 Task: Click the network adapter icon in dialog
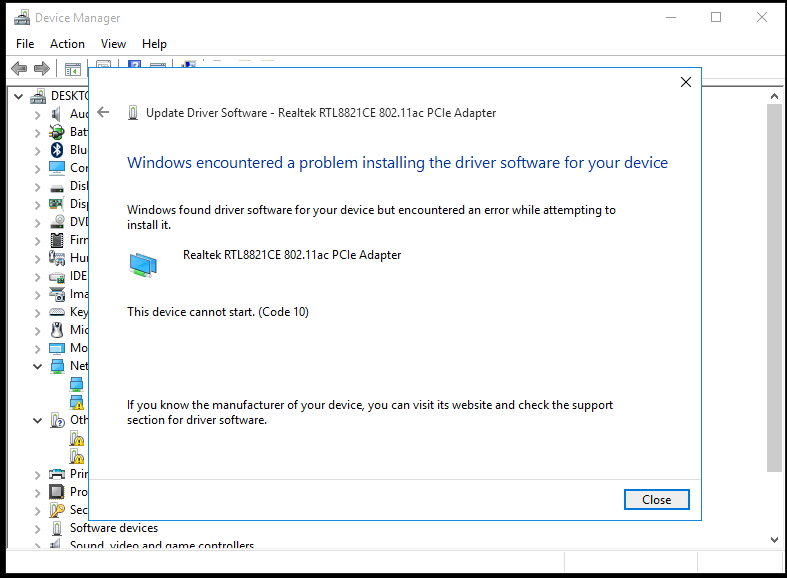[x=143, y=264]
